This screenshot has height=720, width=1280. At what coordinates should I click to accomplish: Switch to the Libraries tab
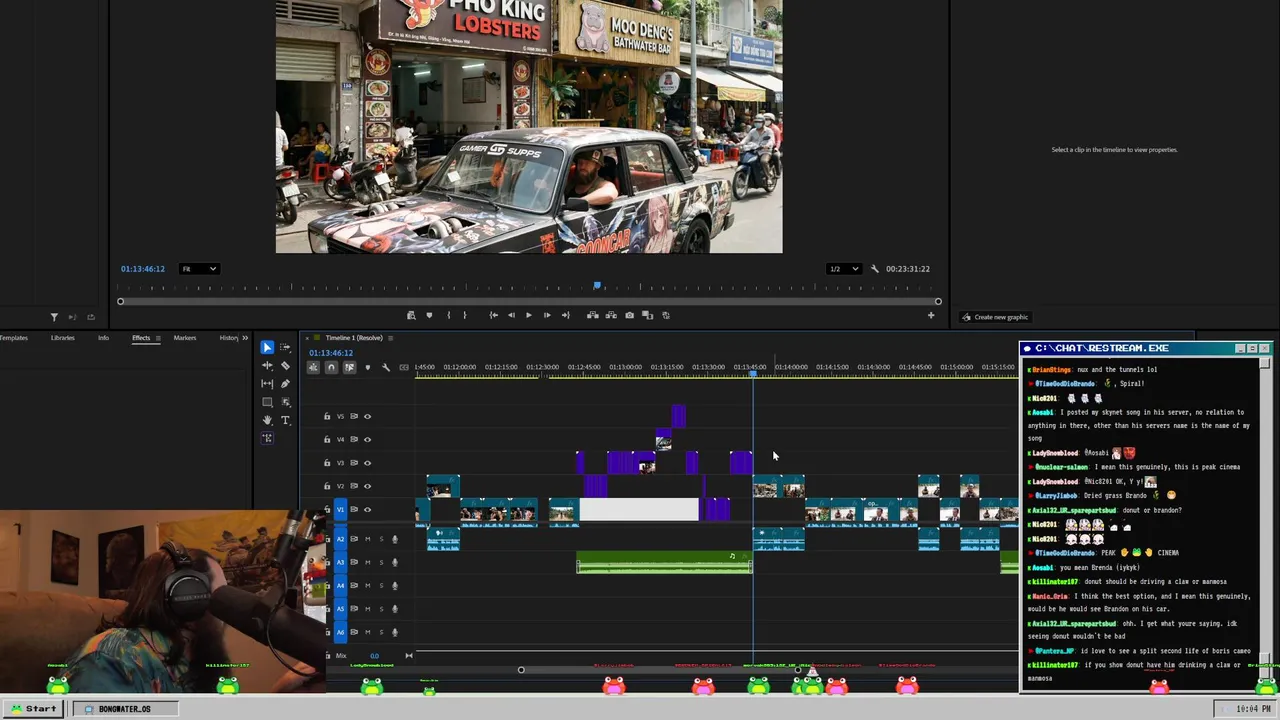[x=62, y=338]
